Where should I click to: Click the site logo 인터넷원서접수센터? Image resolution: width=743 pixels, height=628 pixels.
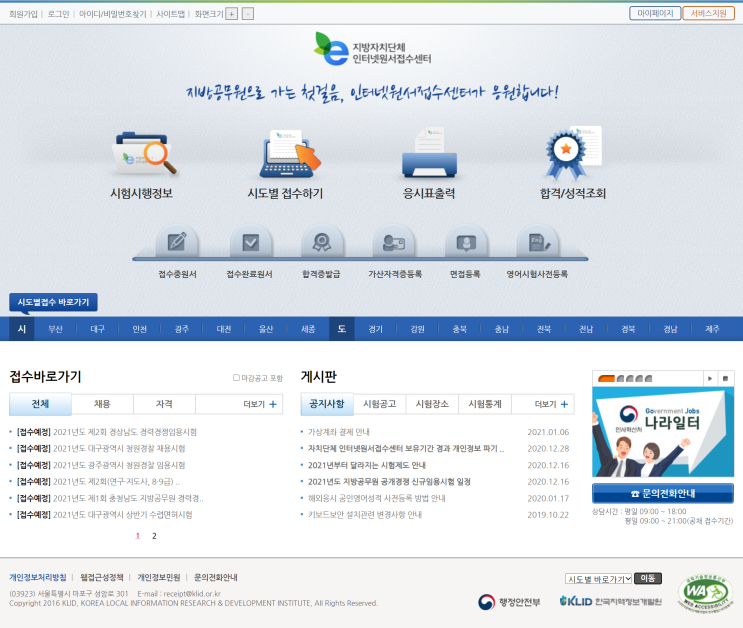coord(373,49)
